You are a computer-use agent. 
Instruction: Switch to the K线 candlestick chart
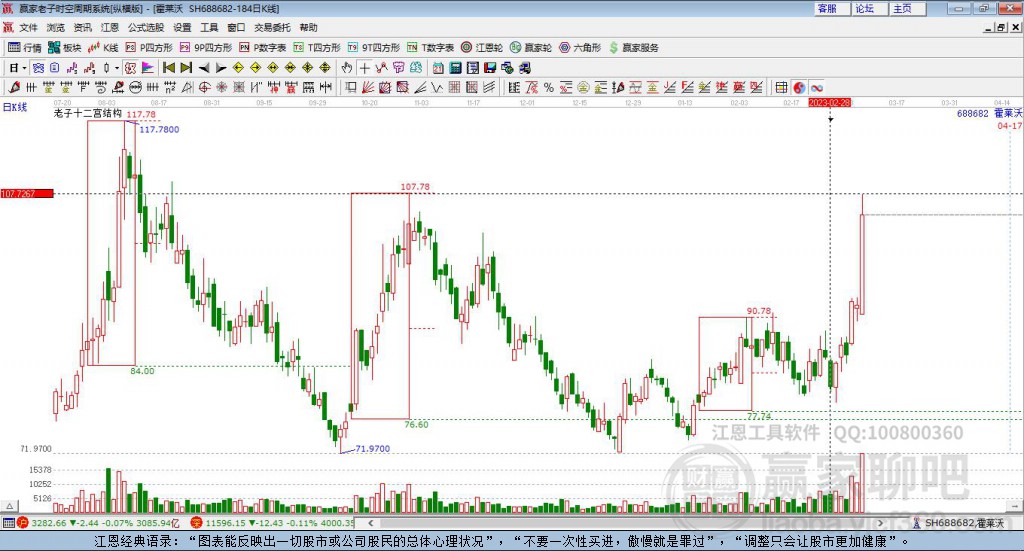[x=103, y=48]
